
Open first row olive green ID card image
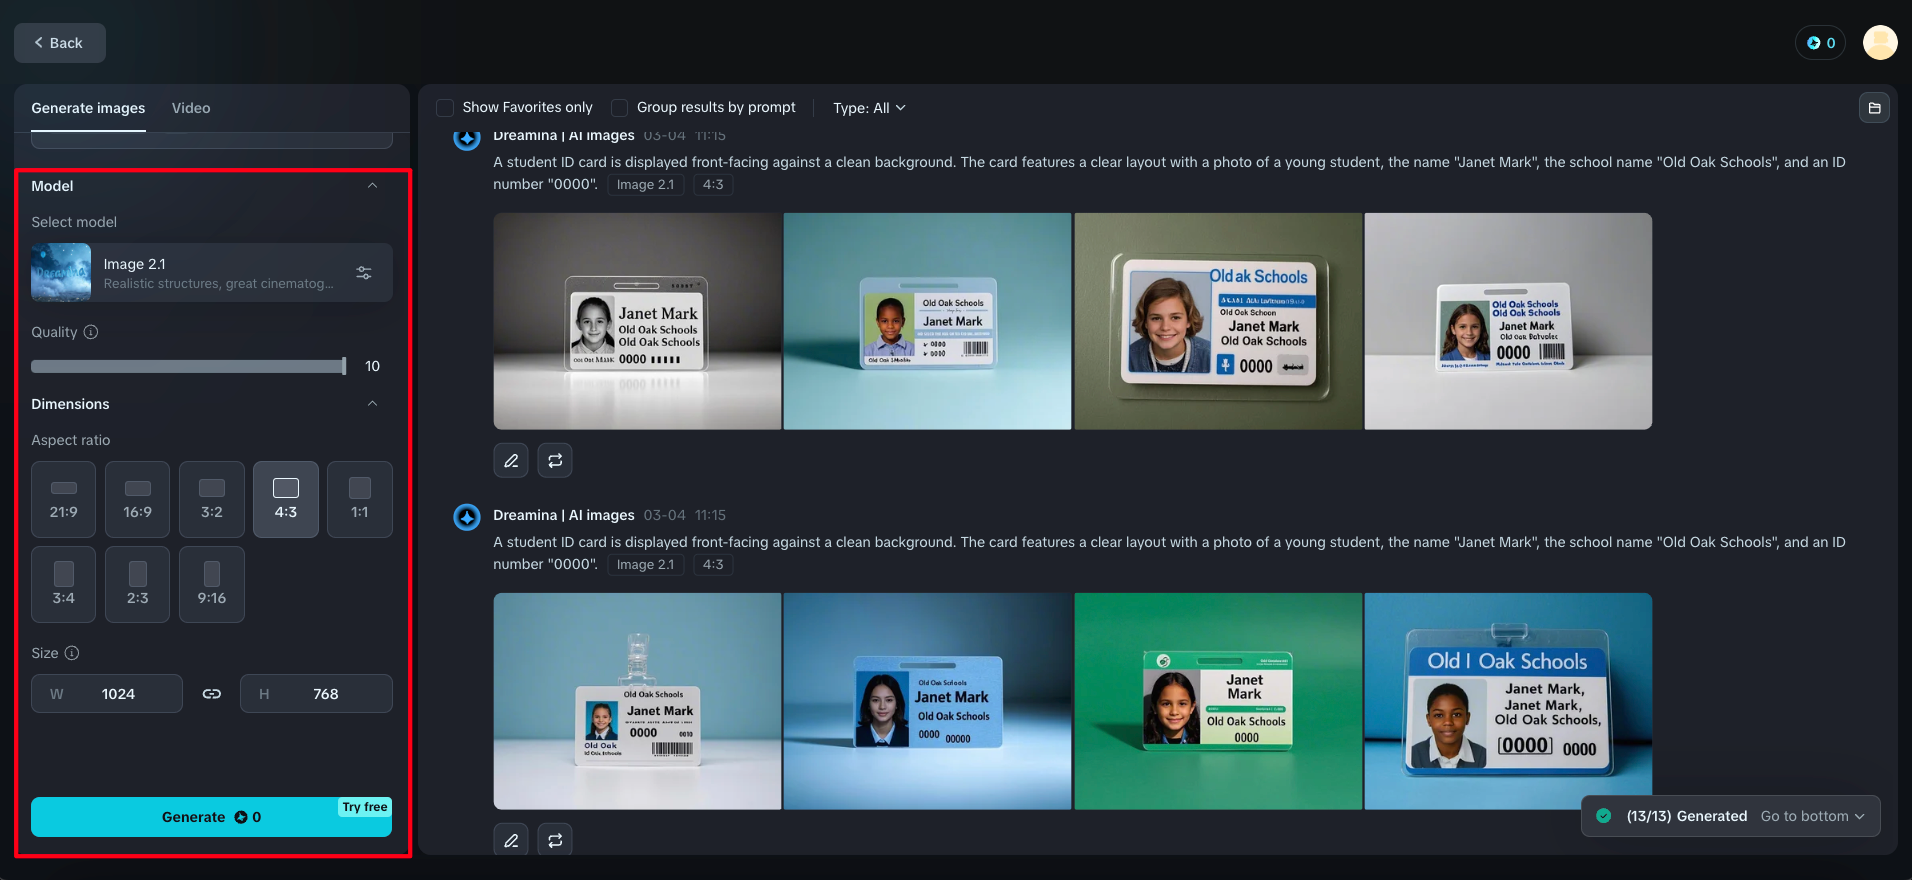click(x=1218, y=321)
